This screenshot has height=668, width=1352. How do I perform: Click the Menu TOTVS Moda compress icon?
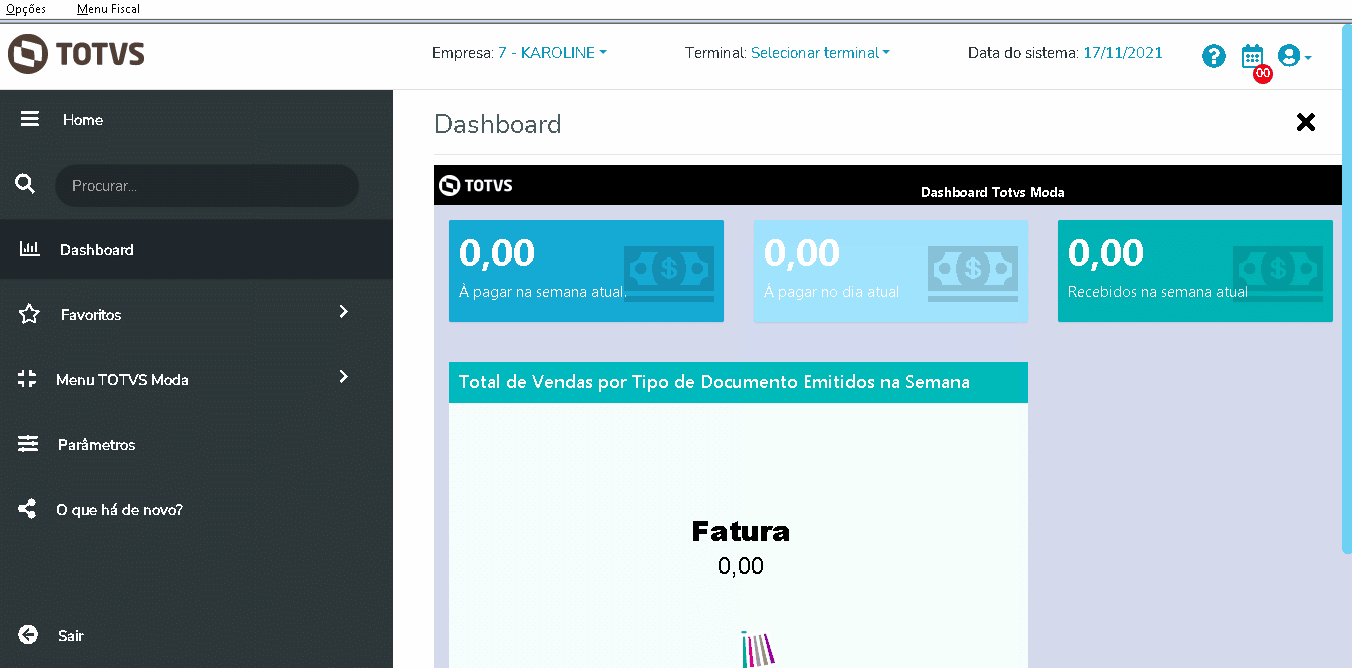(x=27, y=379)
